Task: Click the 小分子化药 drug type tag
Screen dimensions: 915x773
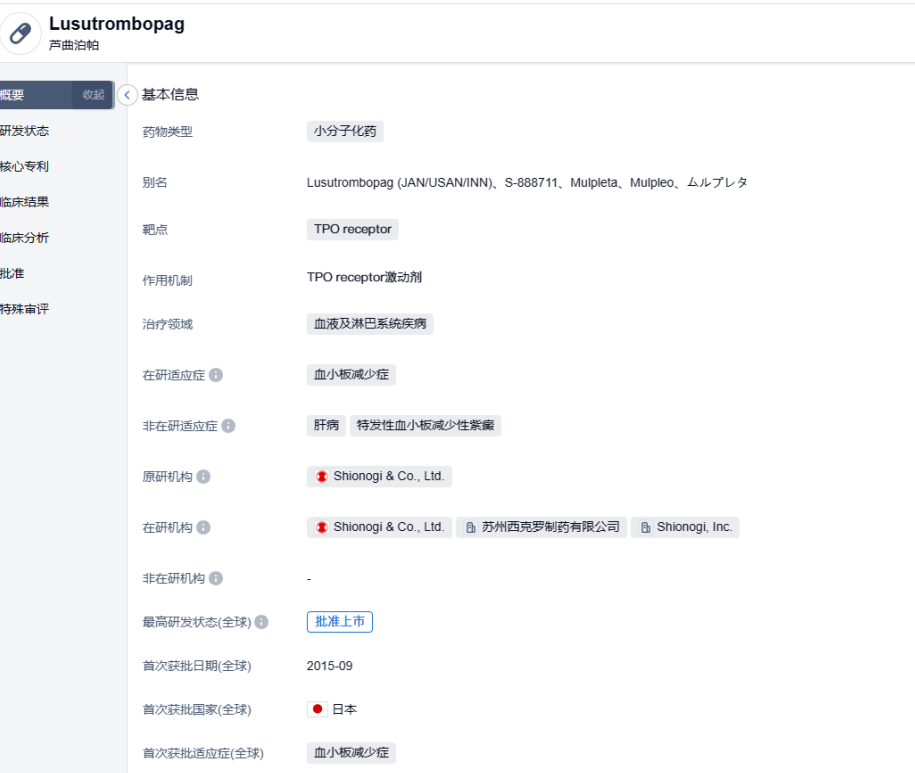Action: (x=345, y=131)
